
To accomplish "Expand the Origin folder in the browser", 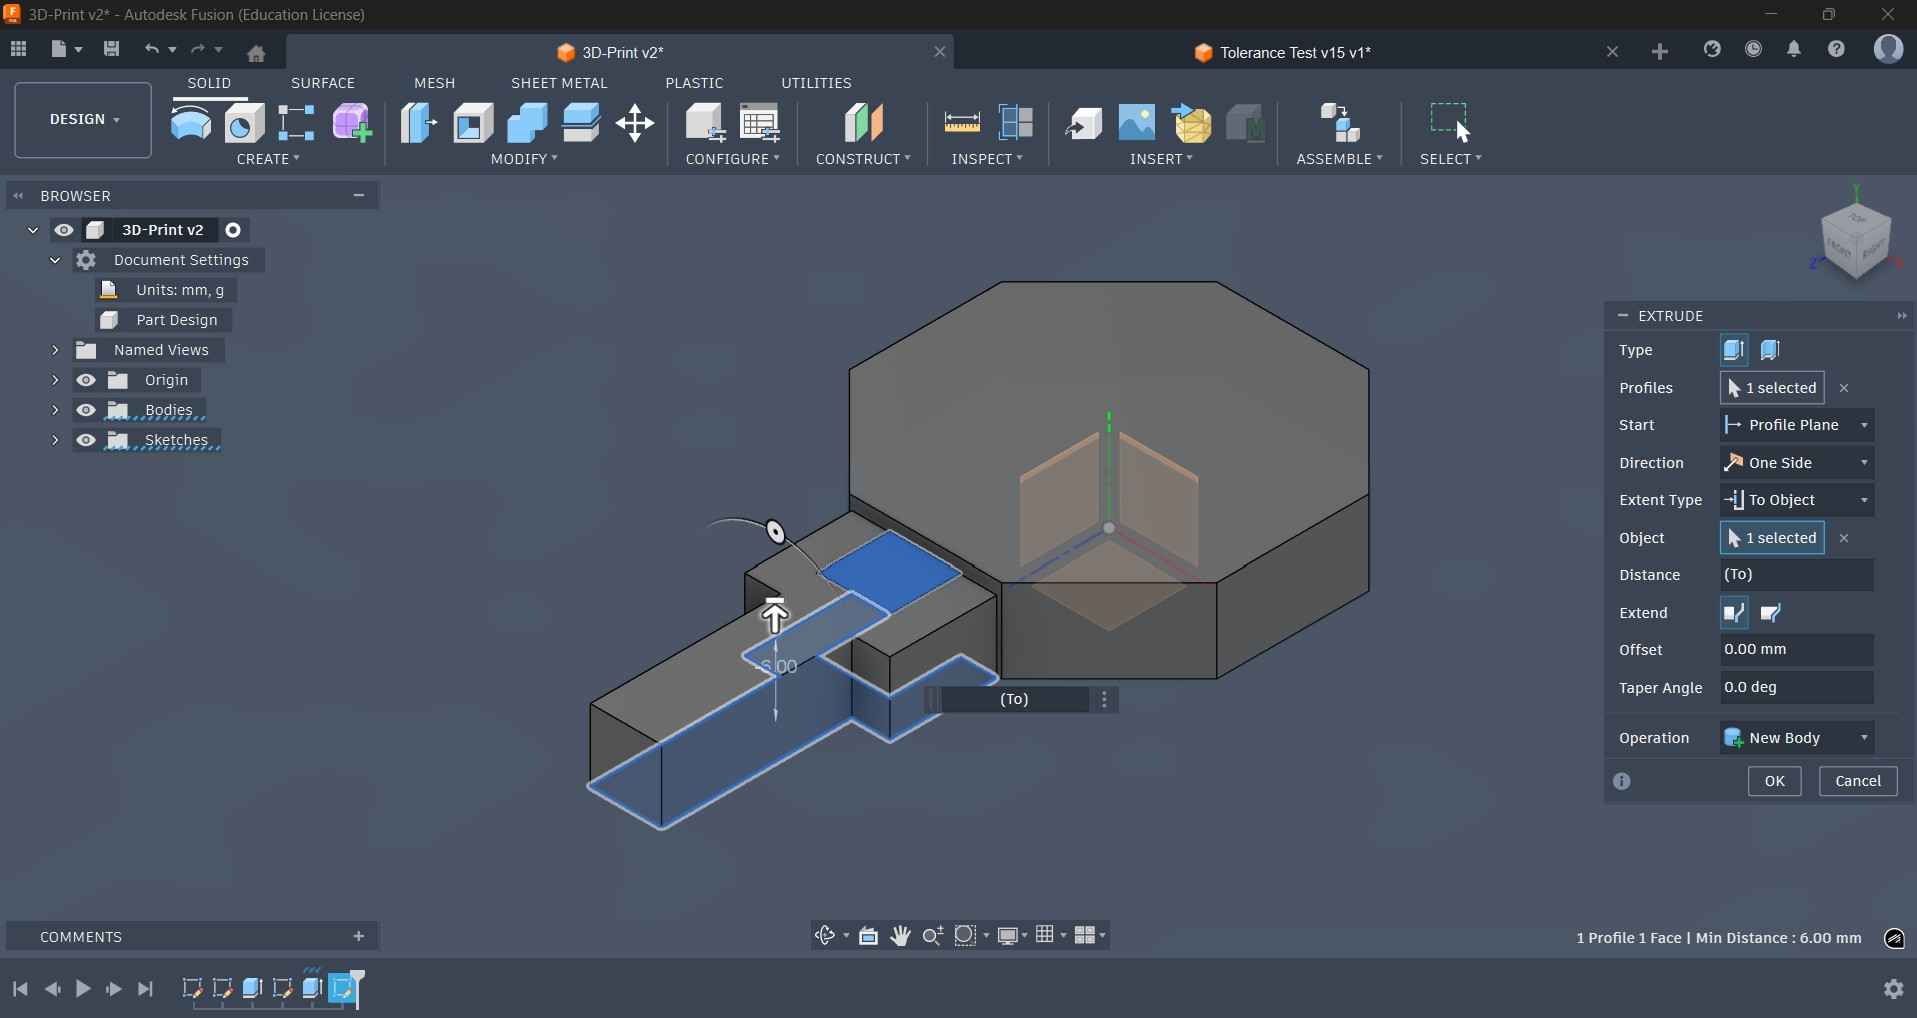I will (x=56, y=380).
